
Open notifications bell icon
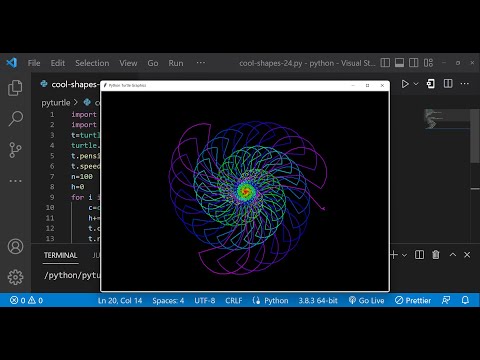[465, 300]
